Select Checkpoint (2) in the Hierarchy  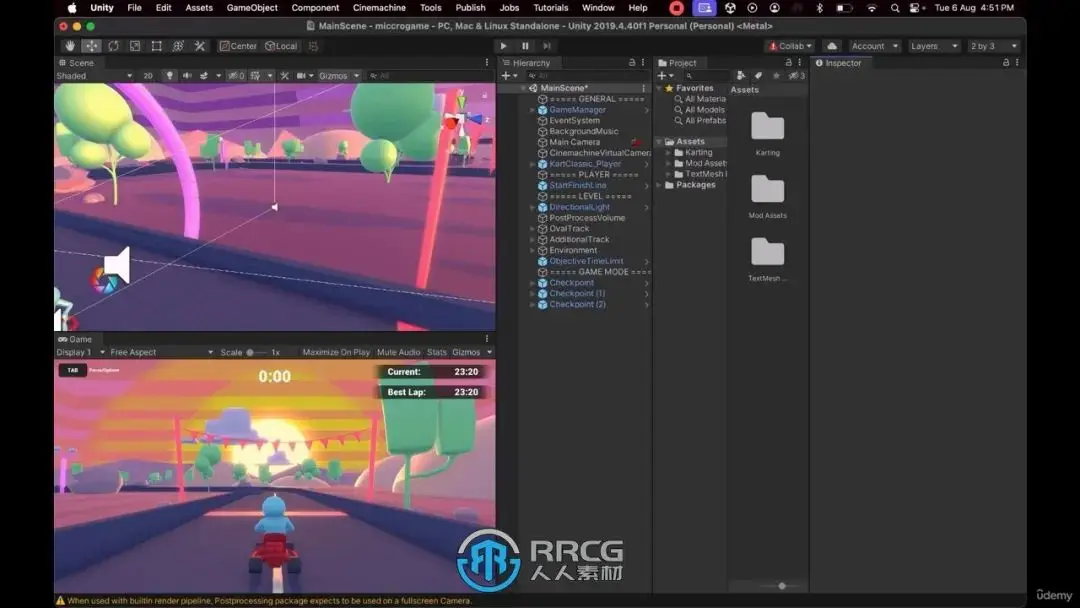pos(577,304)
